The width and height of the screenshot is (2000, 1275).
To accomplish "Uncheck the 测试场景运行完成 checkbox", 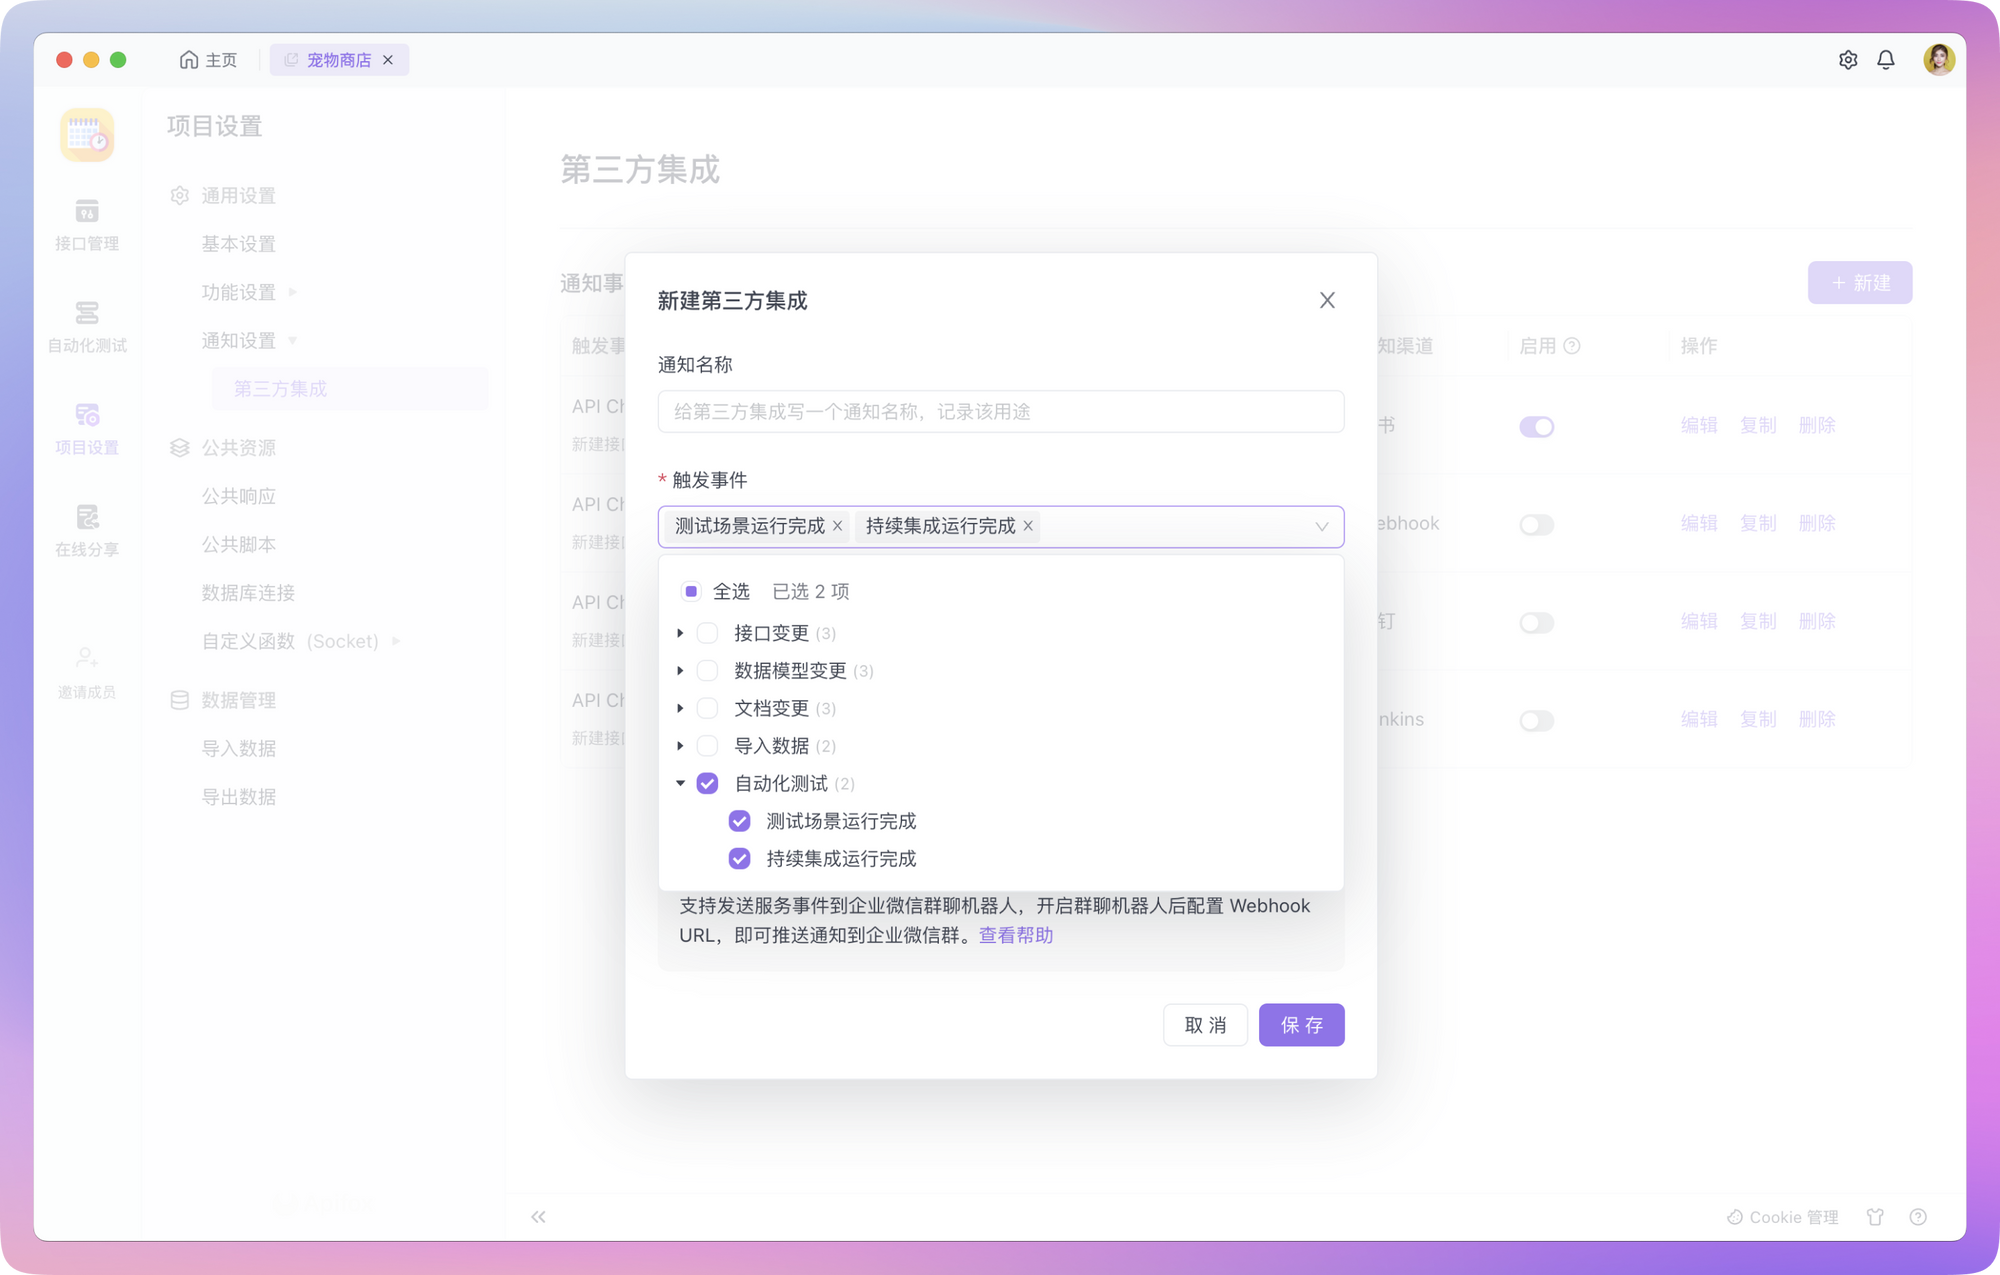I will pos(739,821).
